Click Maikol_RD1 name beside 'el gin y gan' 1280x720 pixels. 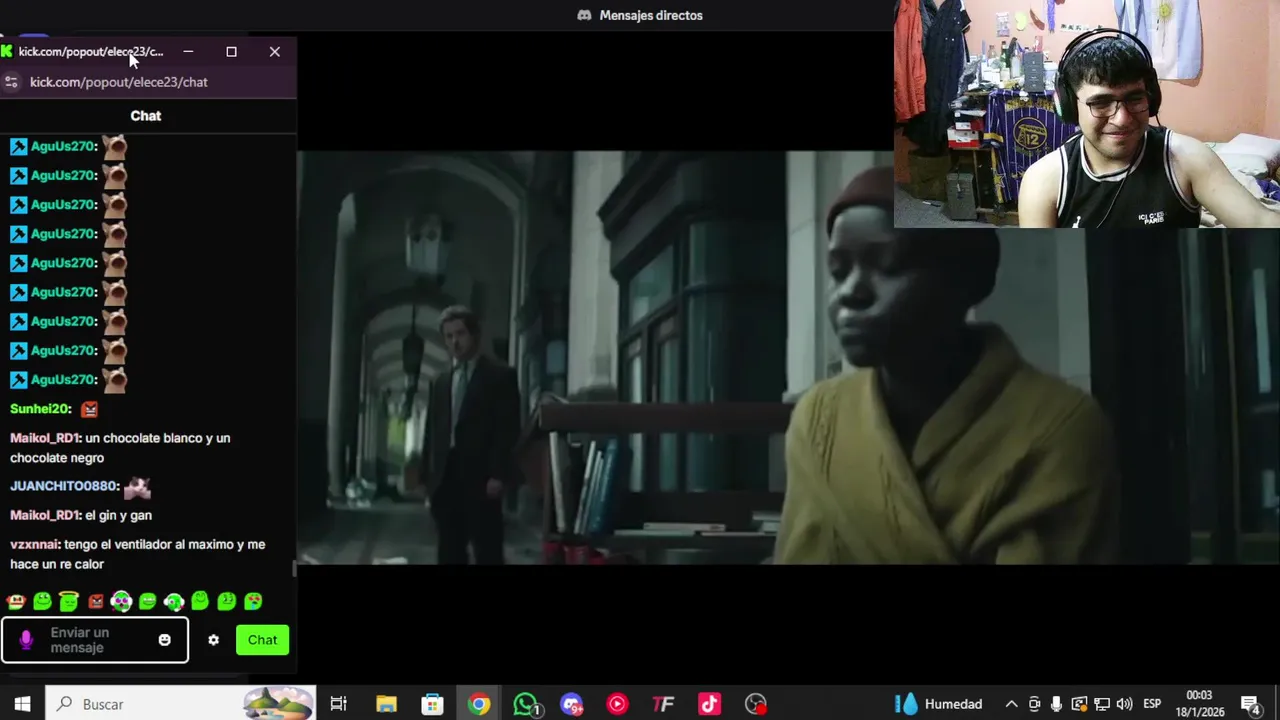[45, 515]
